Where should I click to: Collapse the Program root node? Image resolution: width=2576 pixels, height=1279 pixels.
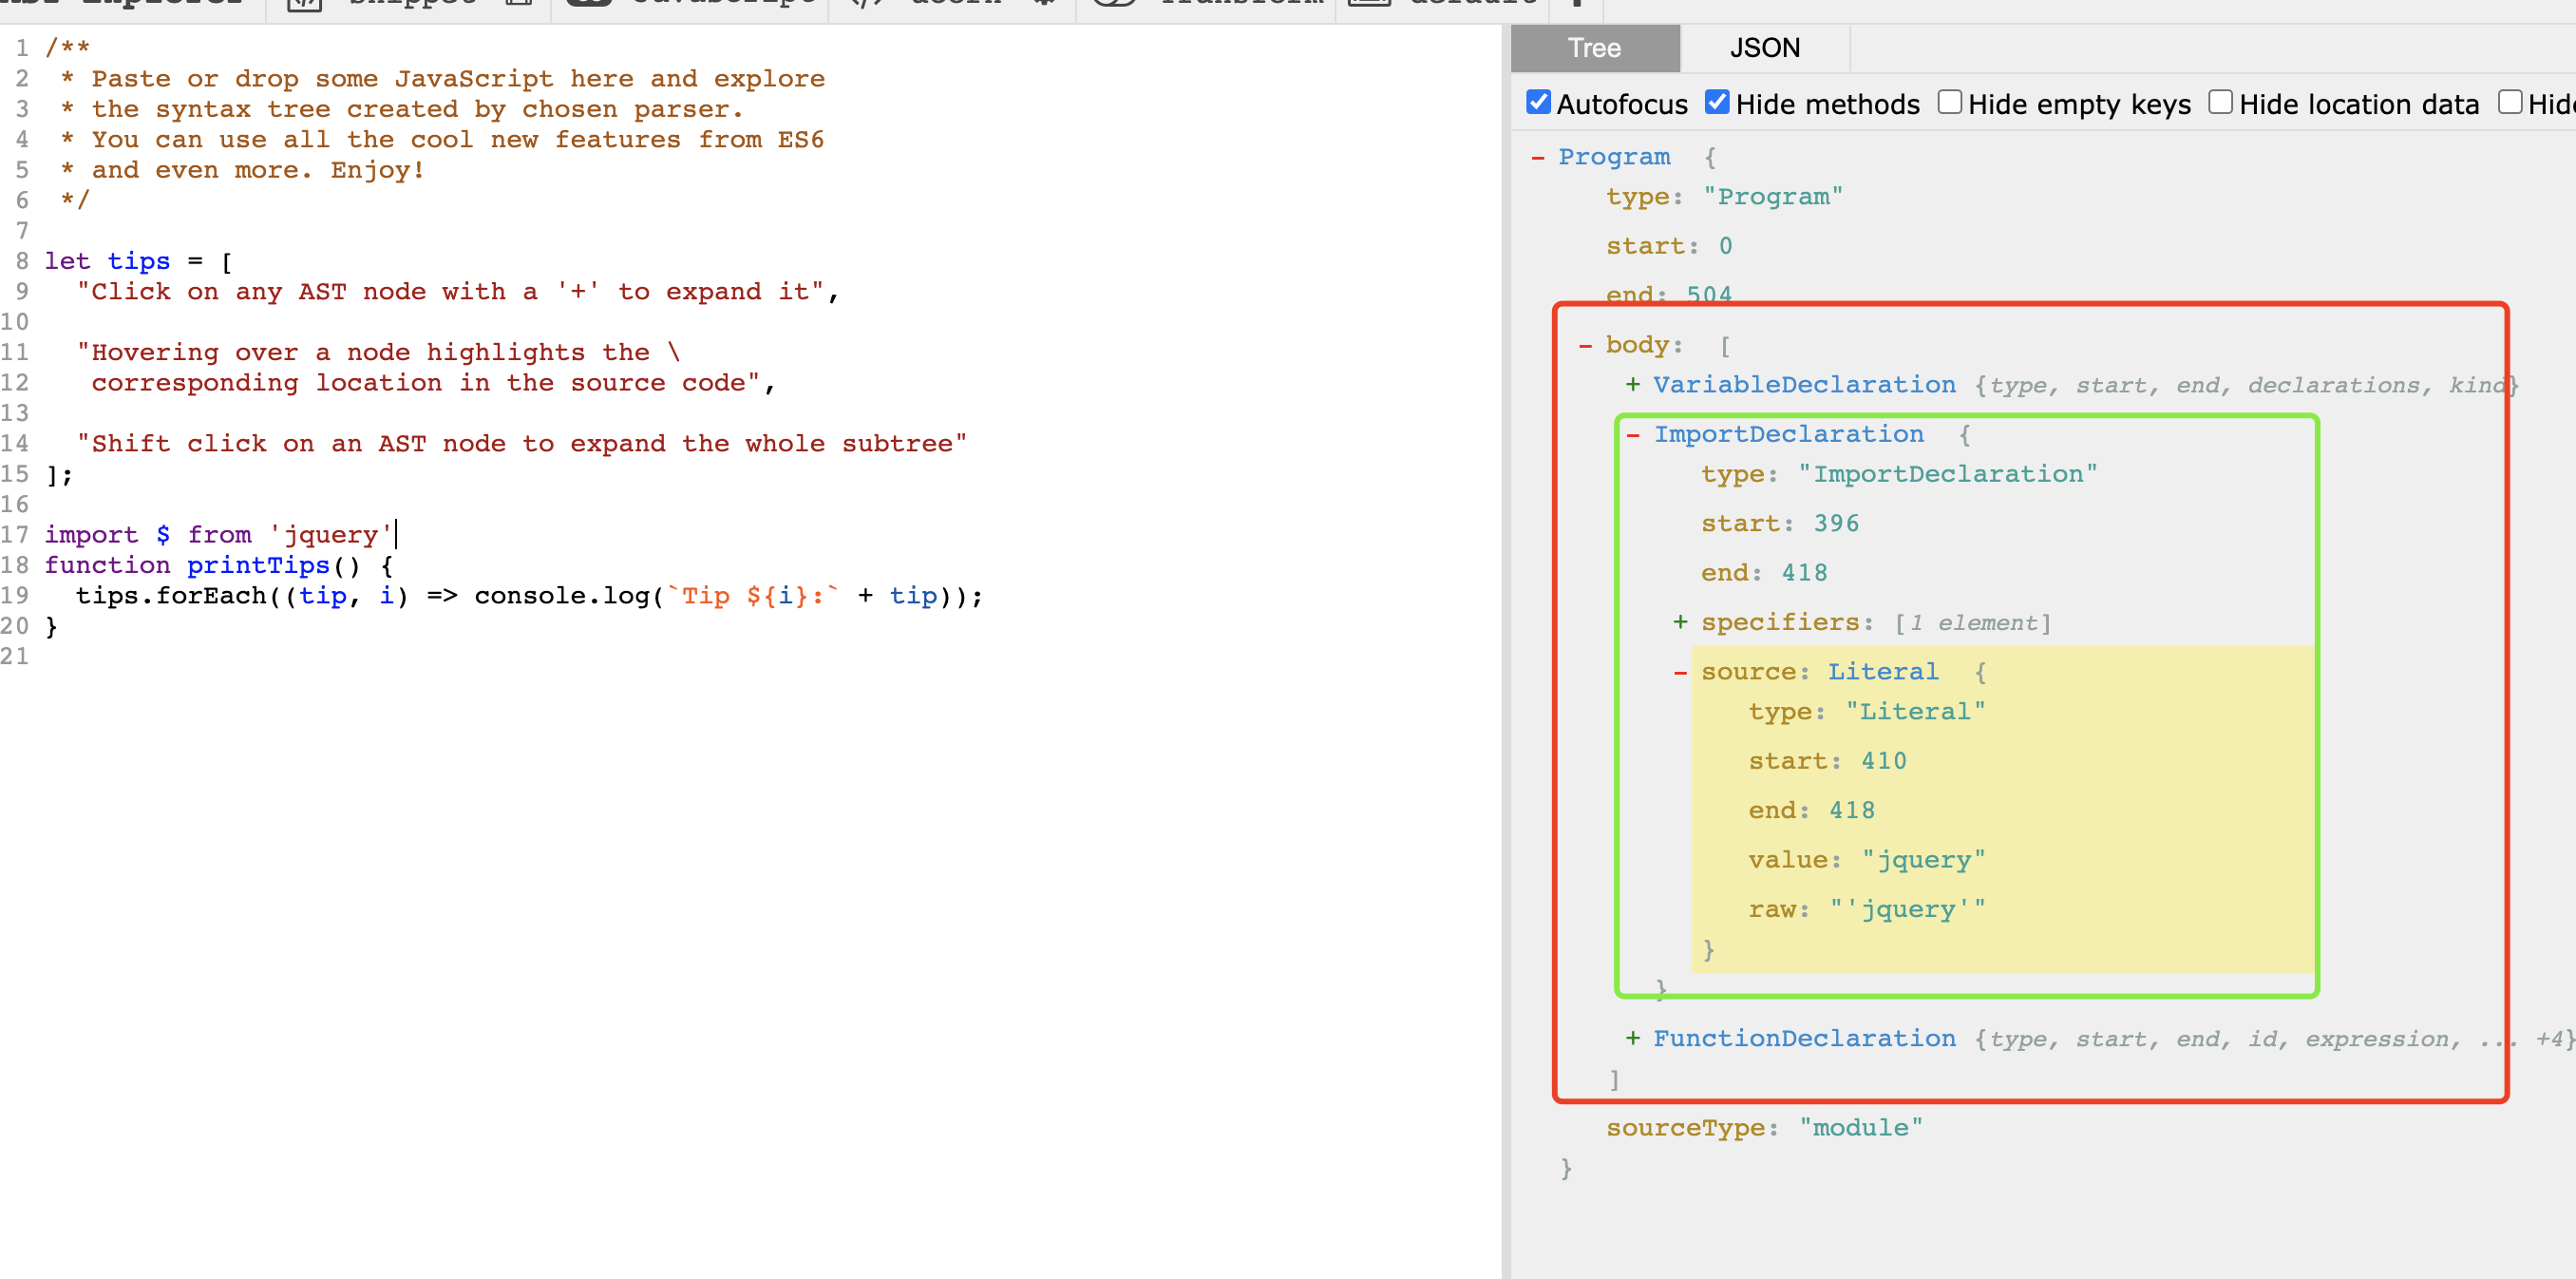coord(1537,158)
